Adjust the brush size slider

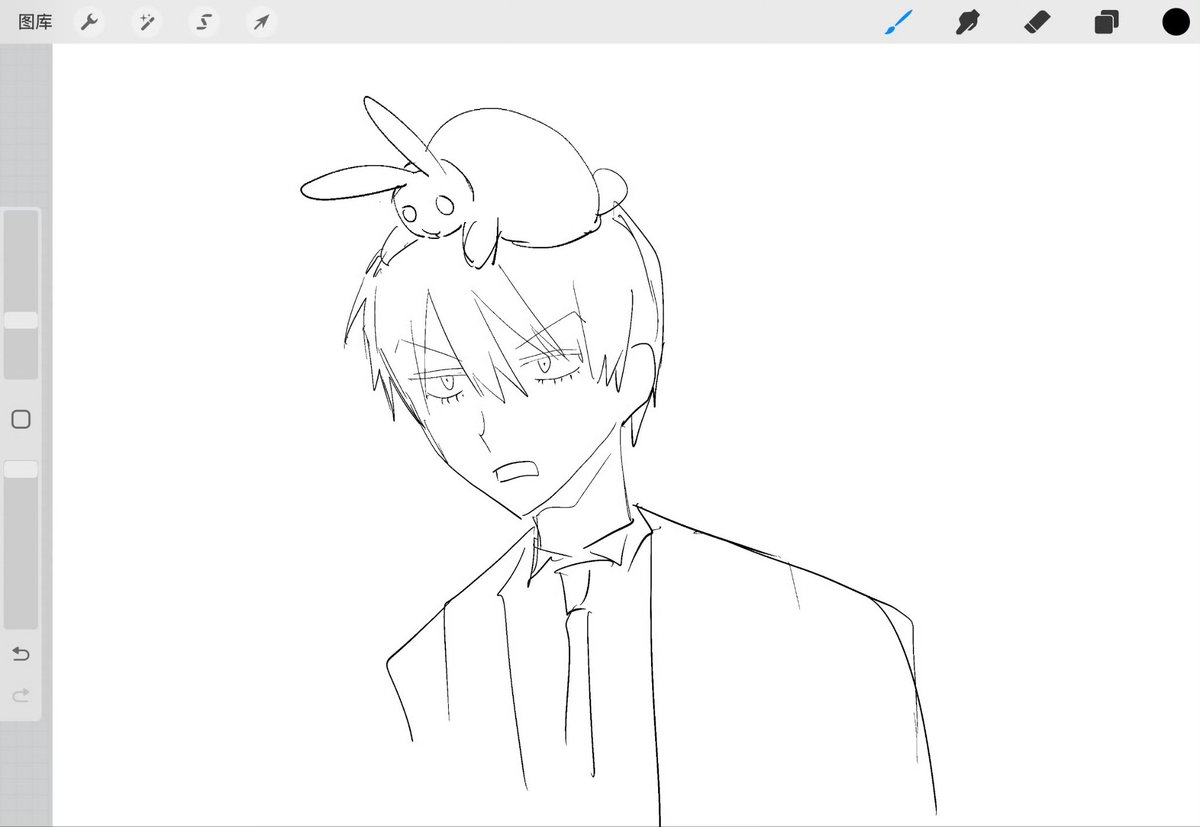(x=20, y=319)
